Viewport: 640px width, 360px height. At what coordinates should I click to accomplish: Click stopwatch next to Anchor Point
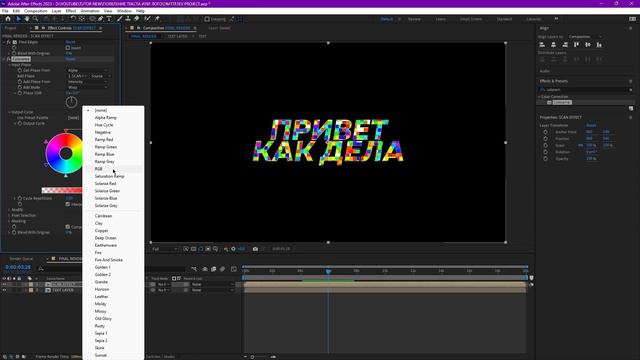click(546, 132)
